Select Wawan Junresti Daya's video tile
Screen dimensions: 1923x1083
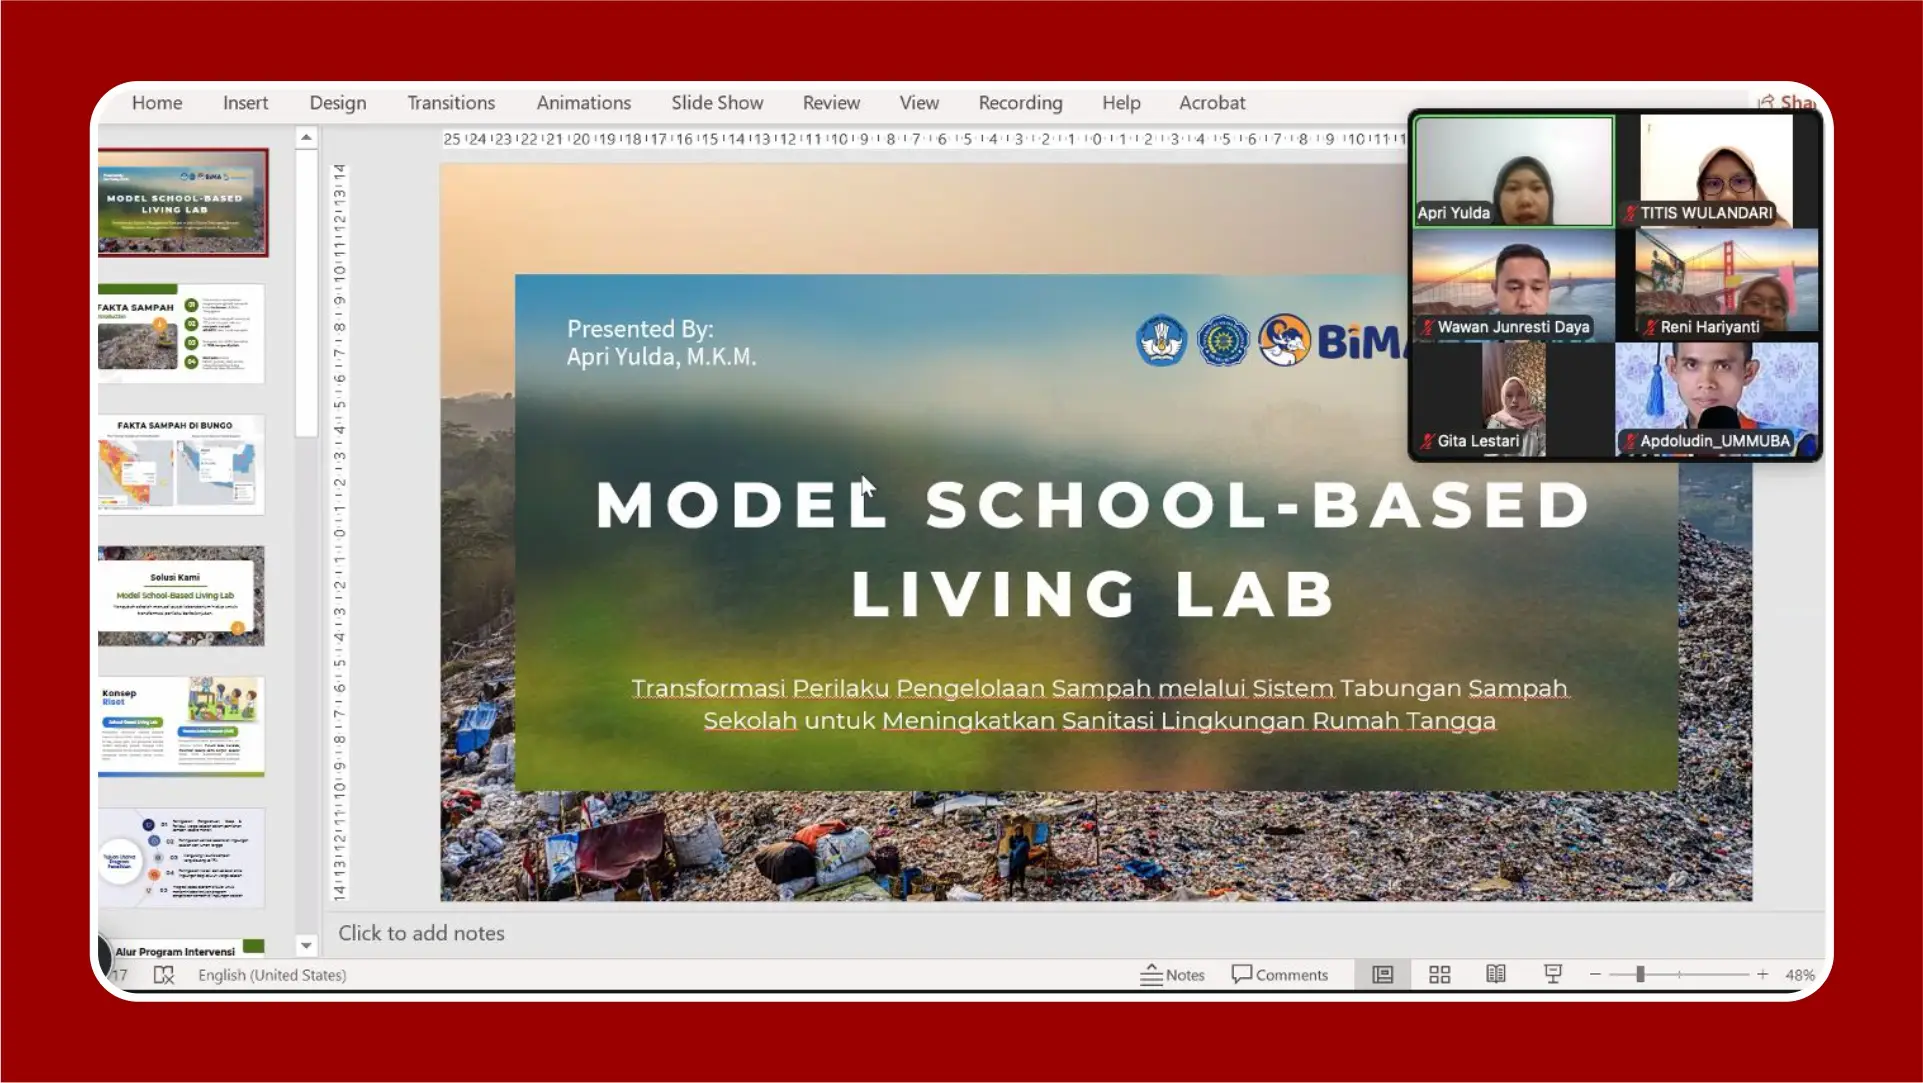(x=1513, y=285)
